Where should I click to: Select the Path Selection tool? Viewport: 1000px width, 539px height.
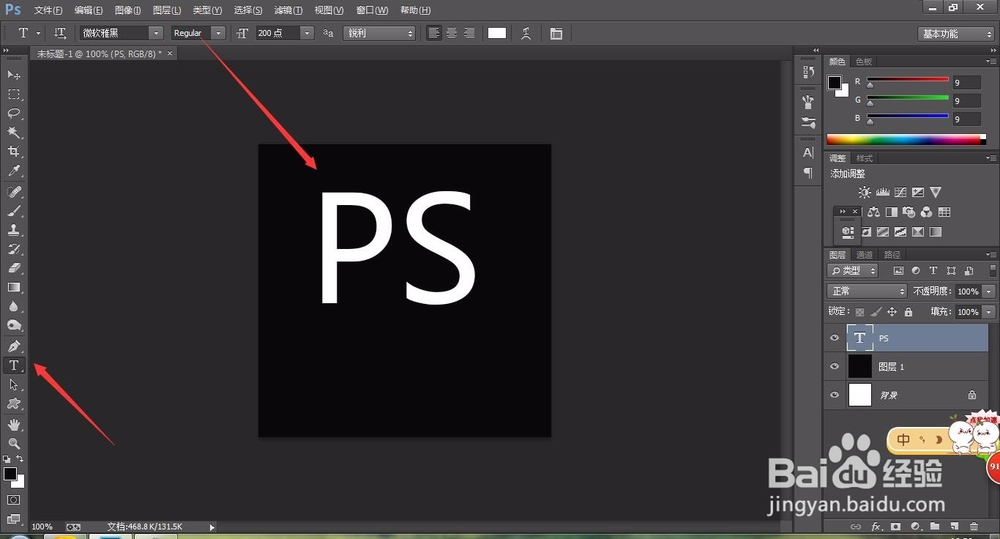13,385
